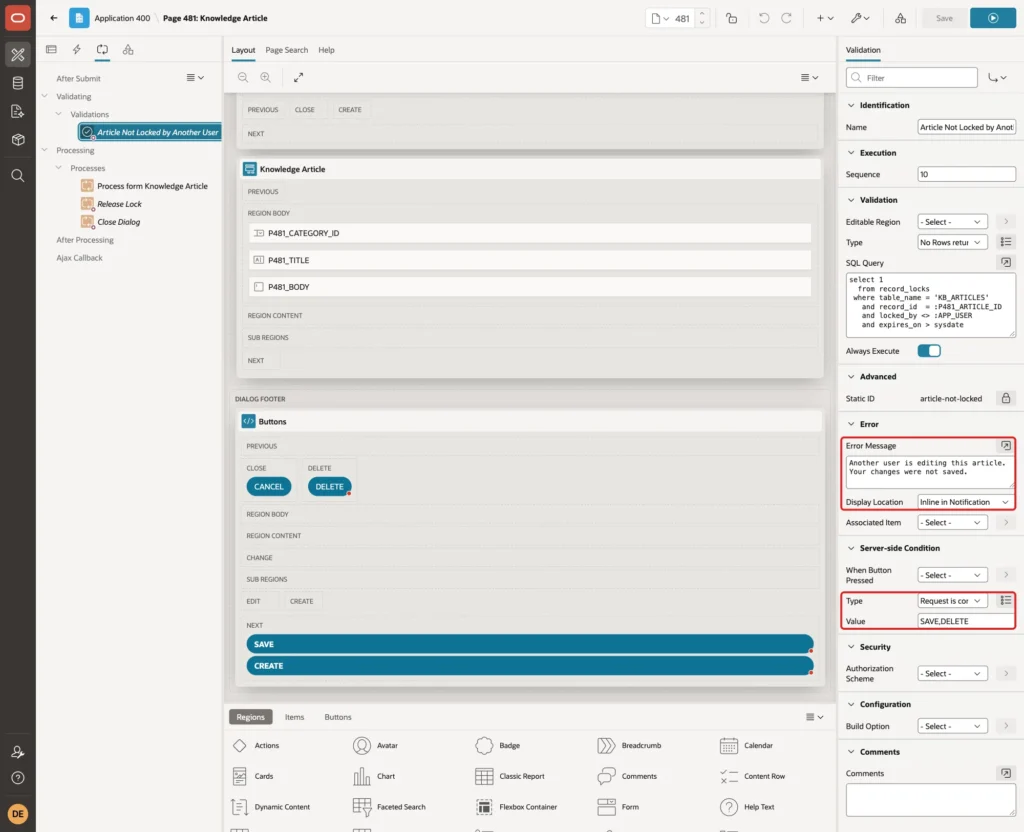The width and height of the screenshot is (1024, 832).
Task: Redo the last change
Action: tap(786, 18)
